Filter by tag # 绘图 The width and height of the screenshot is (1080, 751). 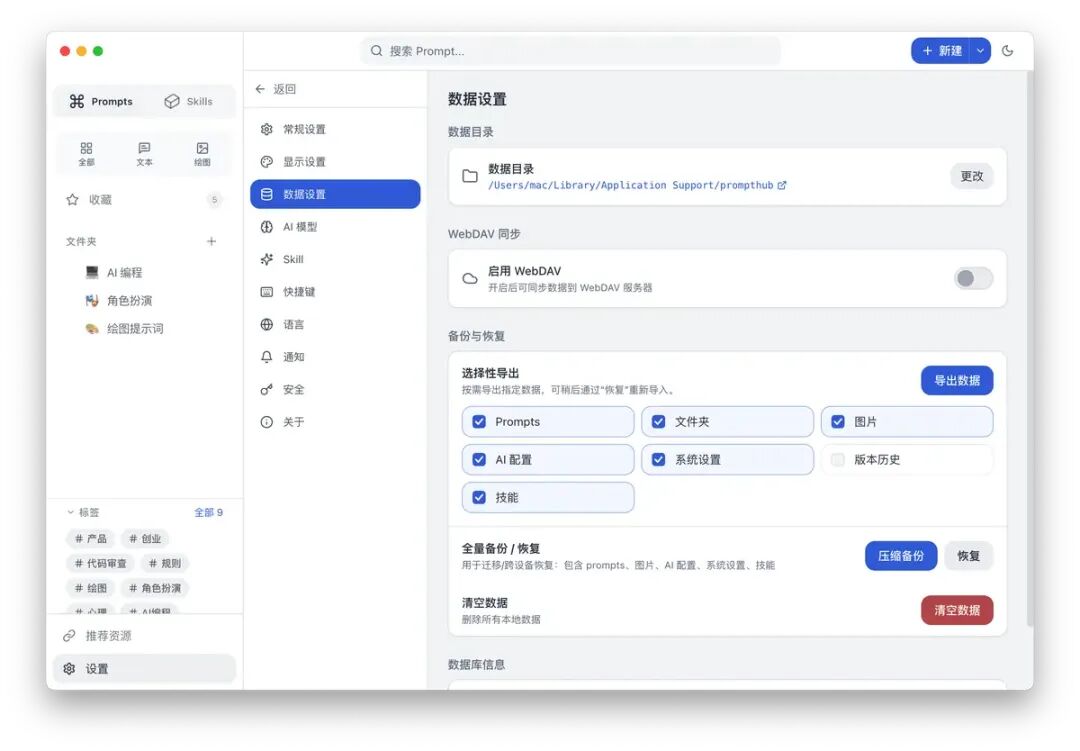(x=90, y=588)
